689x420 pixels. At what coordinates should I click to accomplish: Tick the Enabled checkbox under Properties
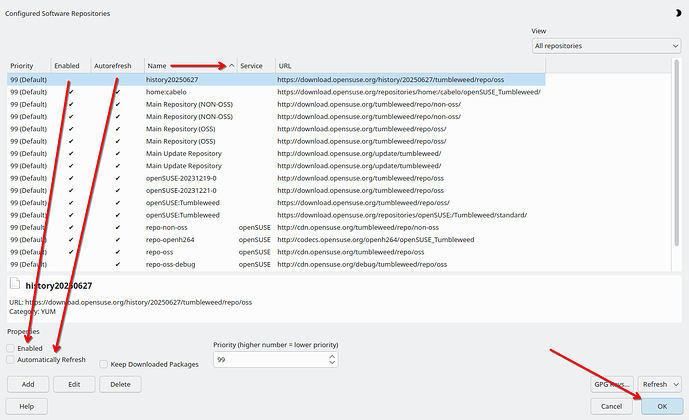click(x=11, y=348)
